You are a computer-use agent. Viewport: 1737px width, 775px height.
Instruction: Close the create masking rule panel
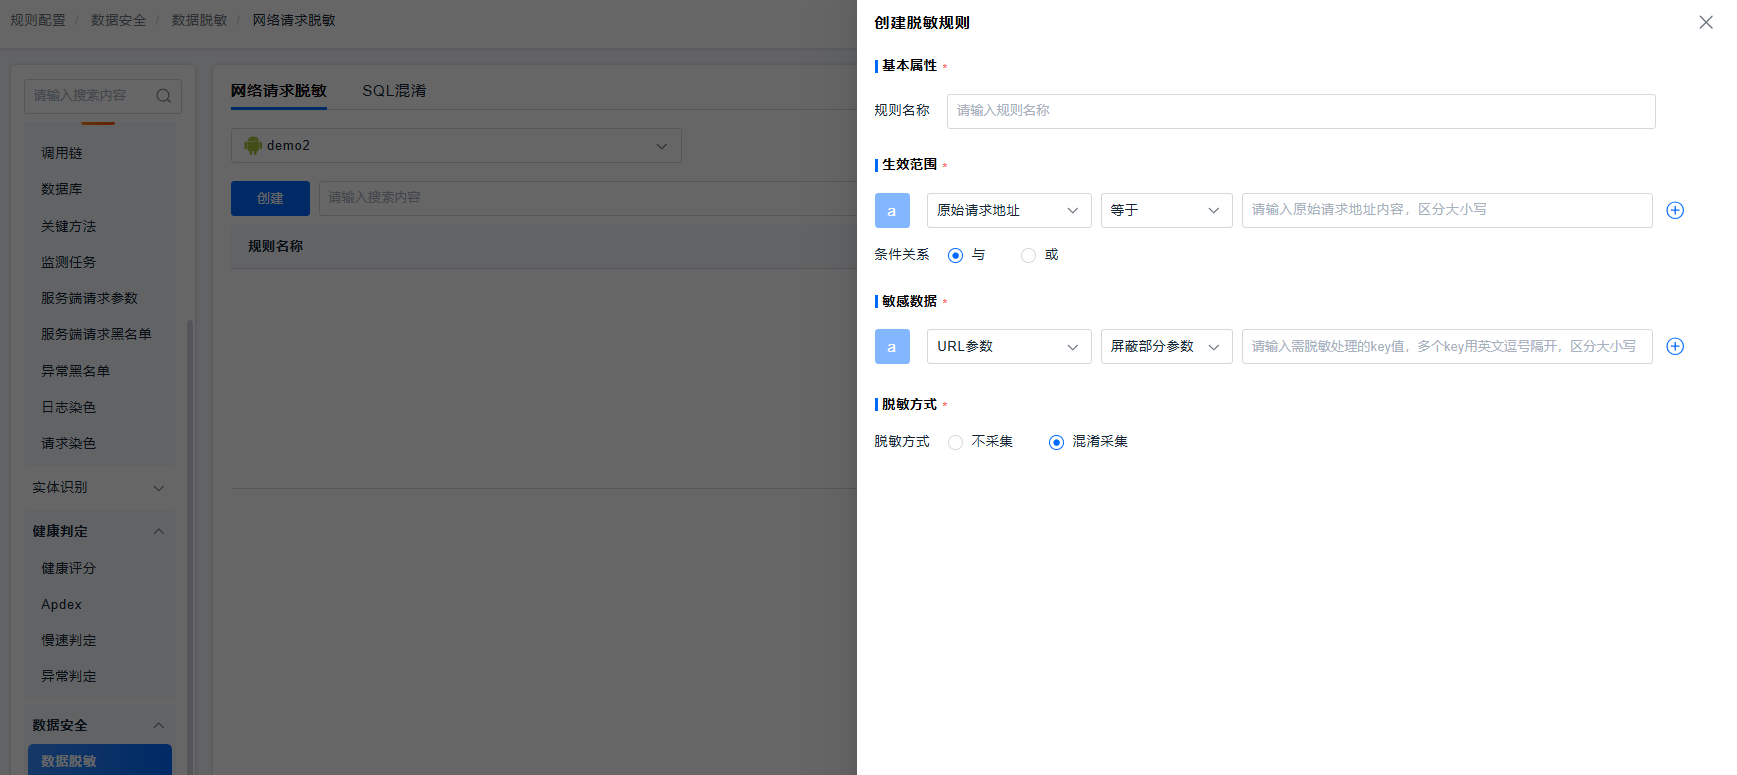coord(1705,22)
